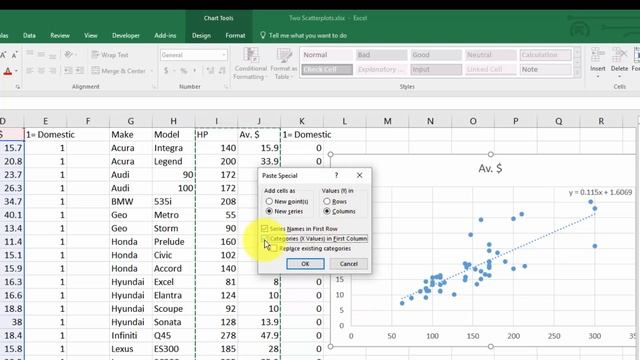Click the Increase Decimal icon
The image size is (640, 360).
210,71
